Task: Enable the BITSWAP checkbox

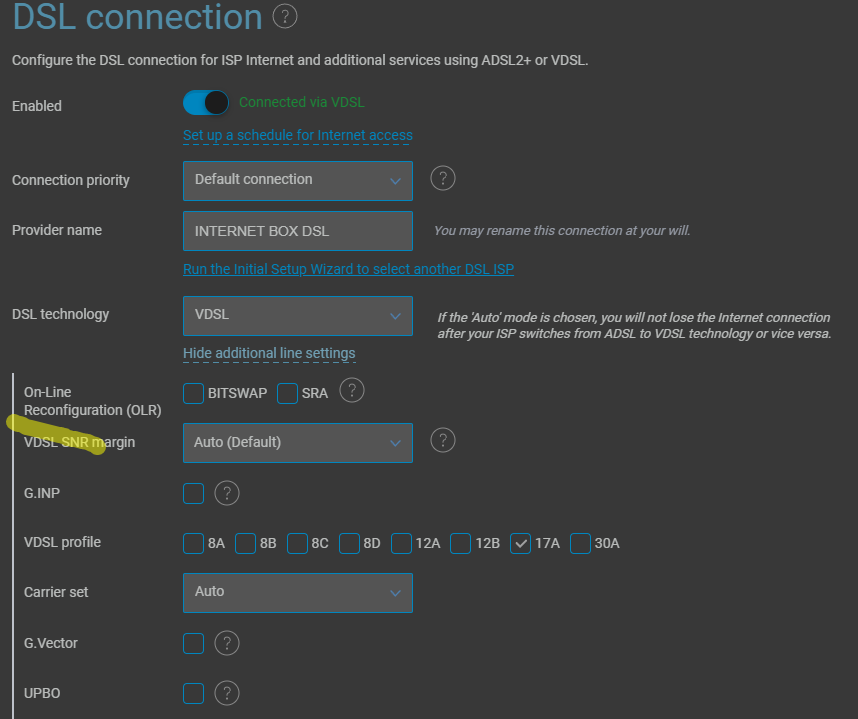Action: point(193,393)
